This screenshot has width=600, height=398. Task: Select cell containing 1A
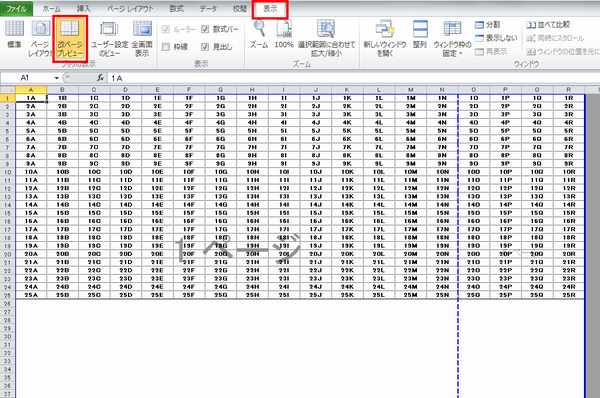31,98
